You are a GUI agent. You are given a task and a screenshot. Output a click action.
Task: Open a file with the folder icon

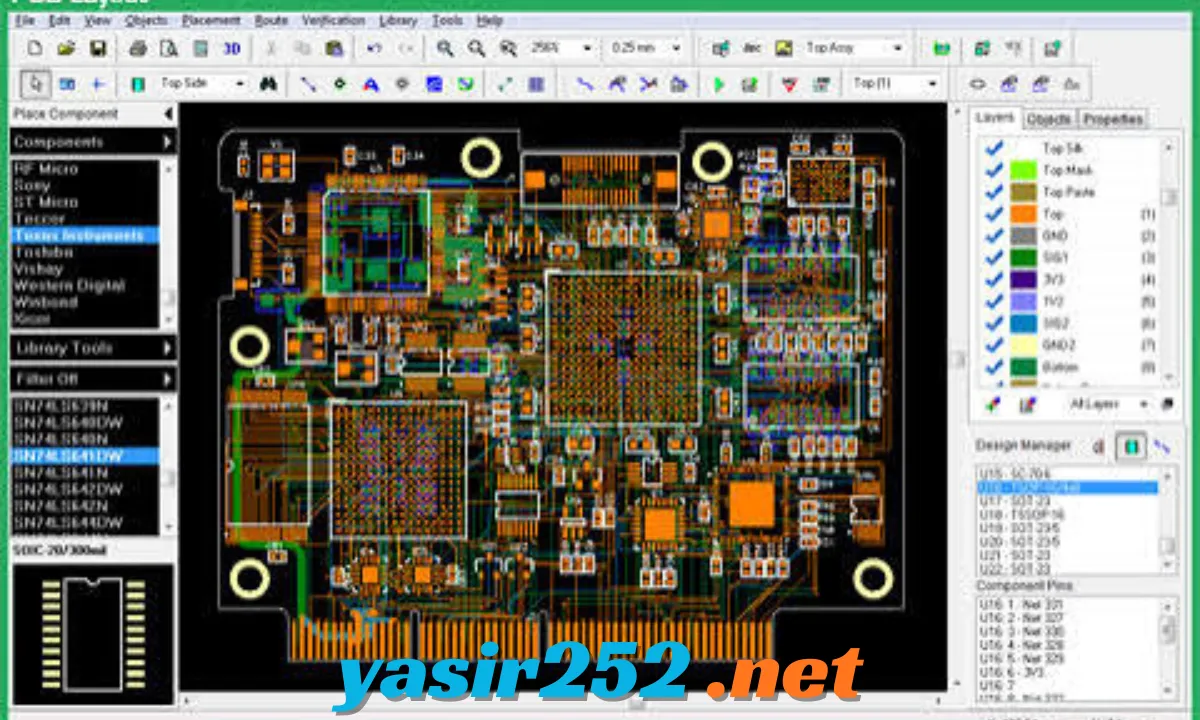[x=66, y=48]
